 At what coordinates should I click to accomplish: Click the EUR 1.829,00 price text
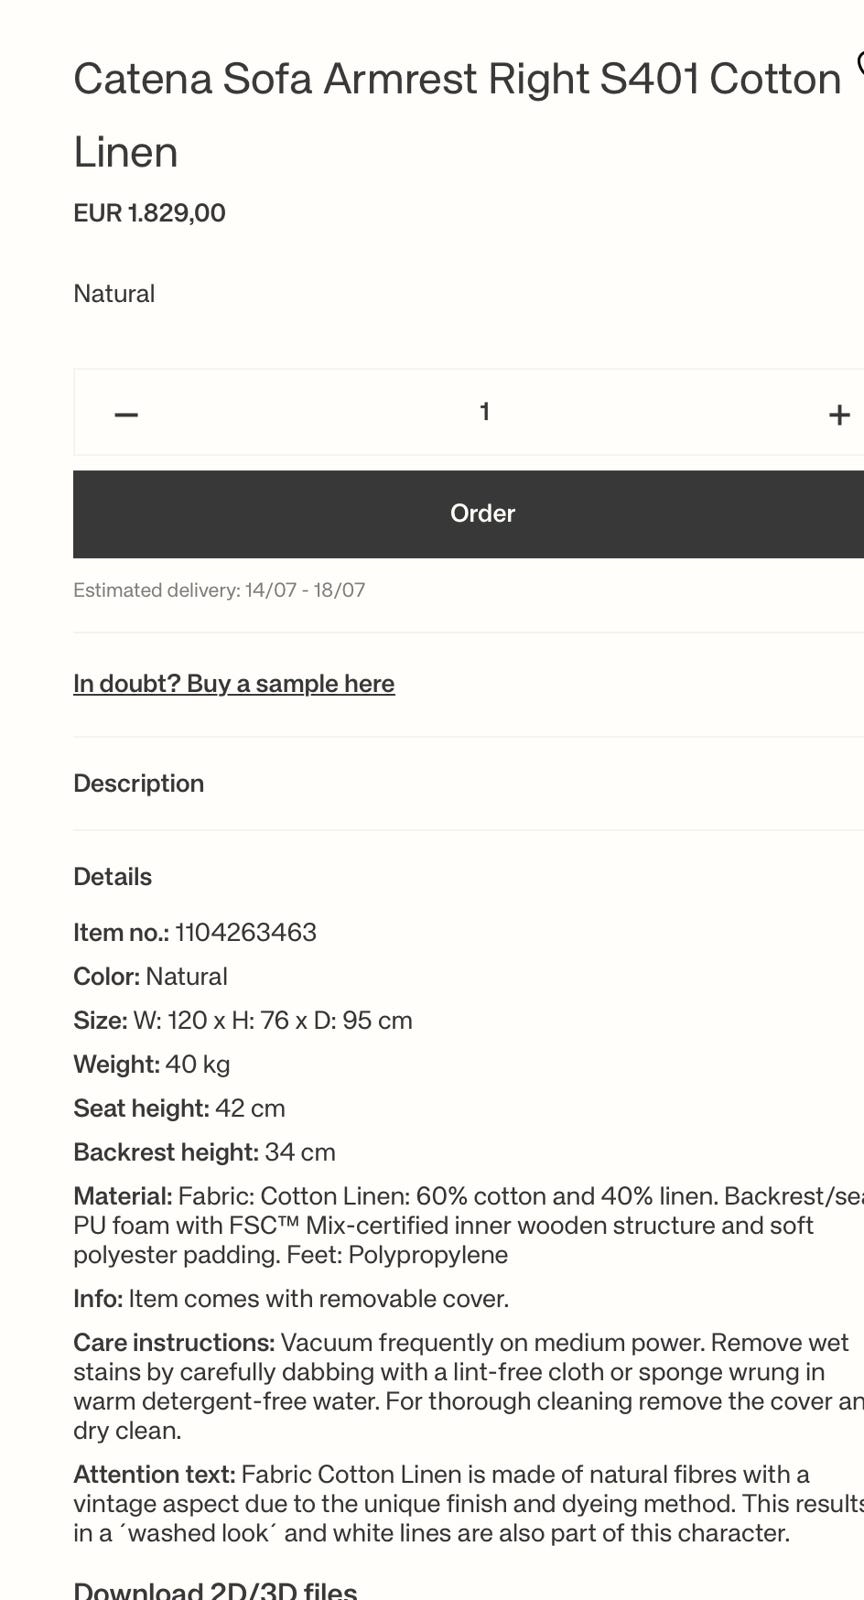tap(150, 213)
